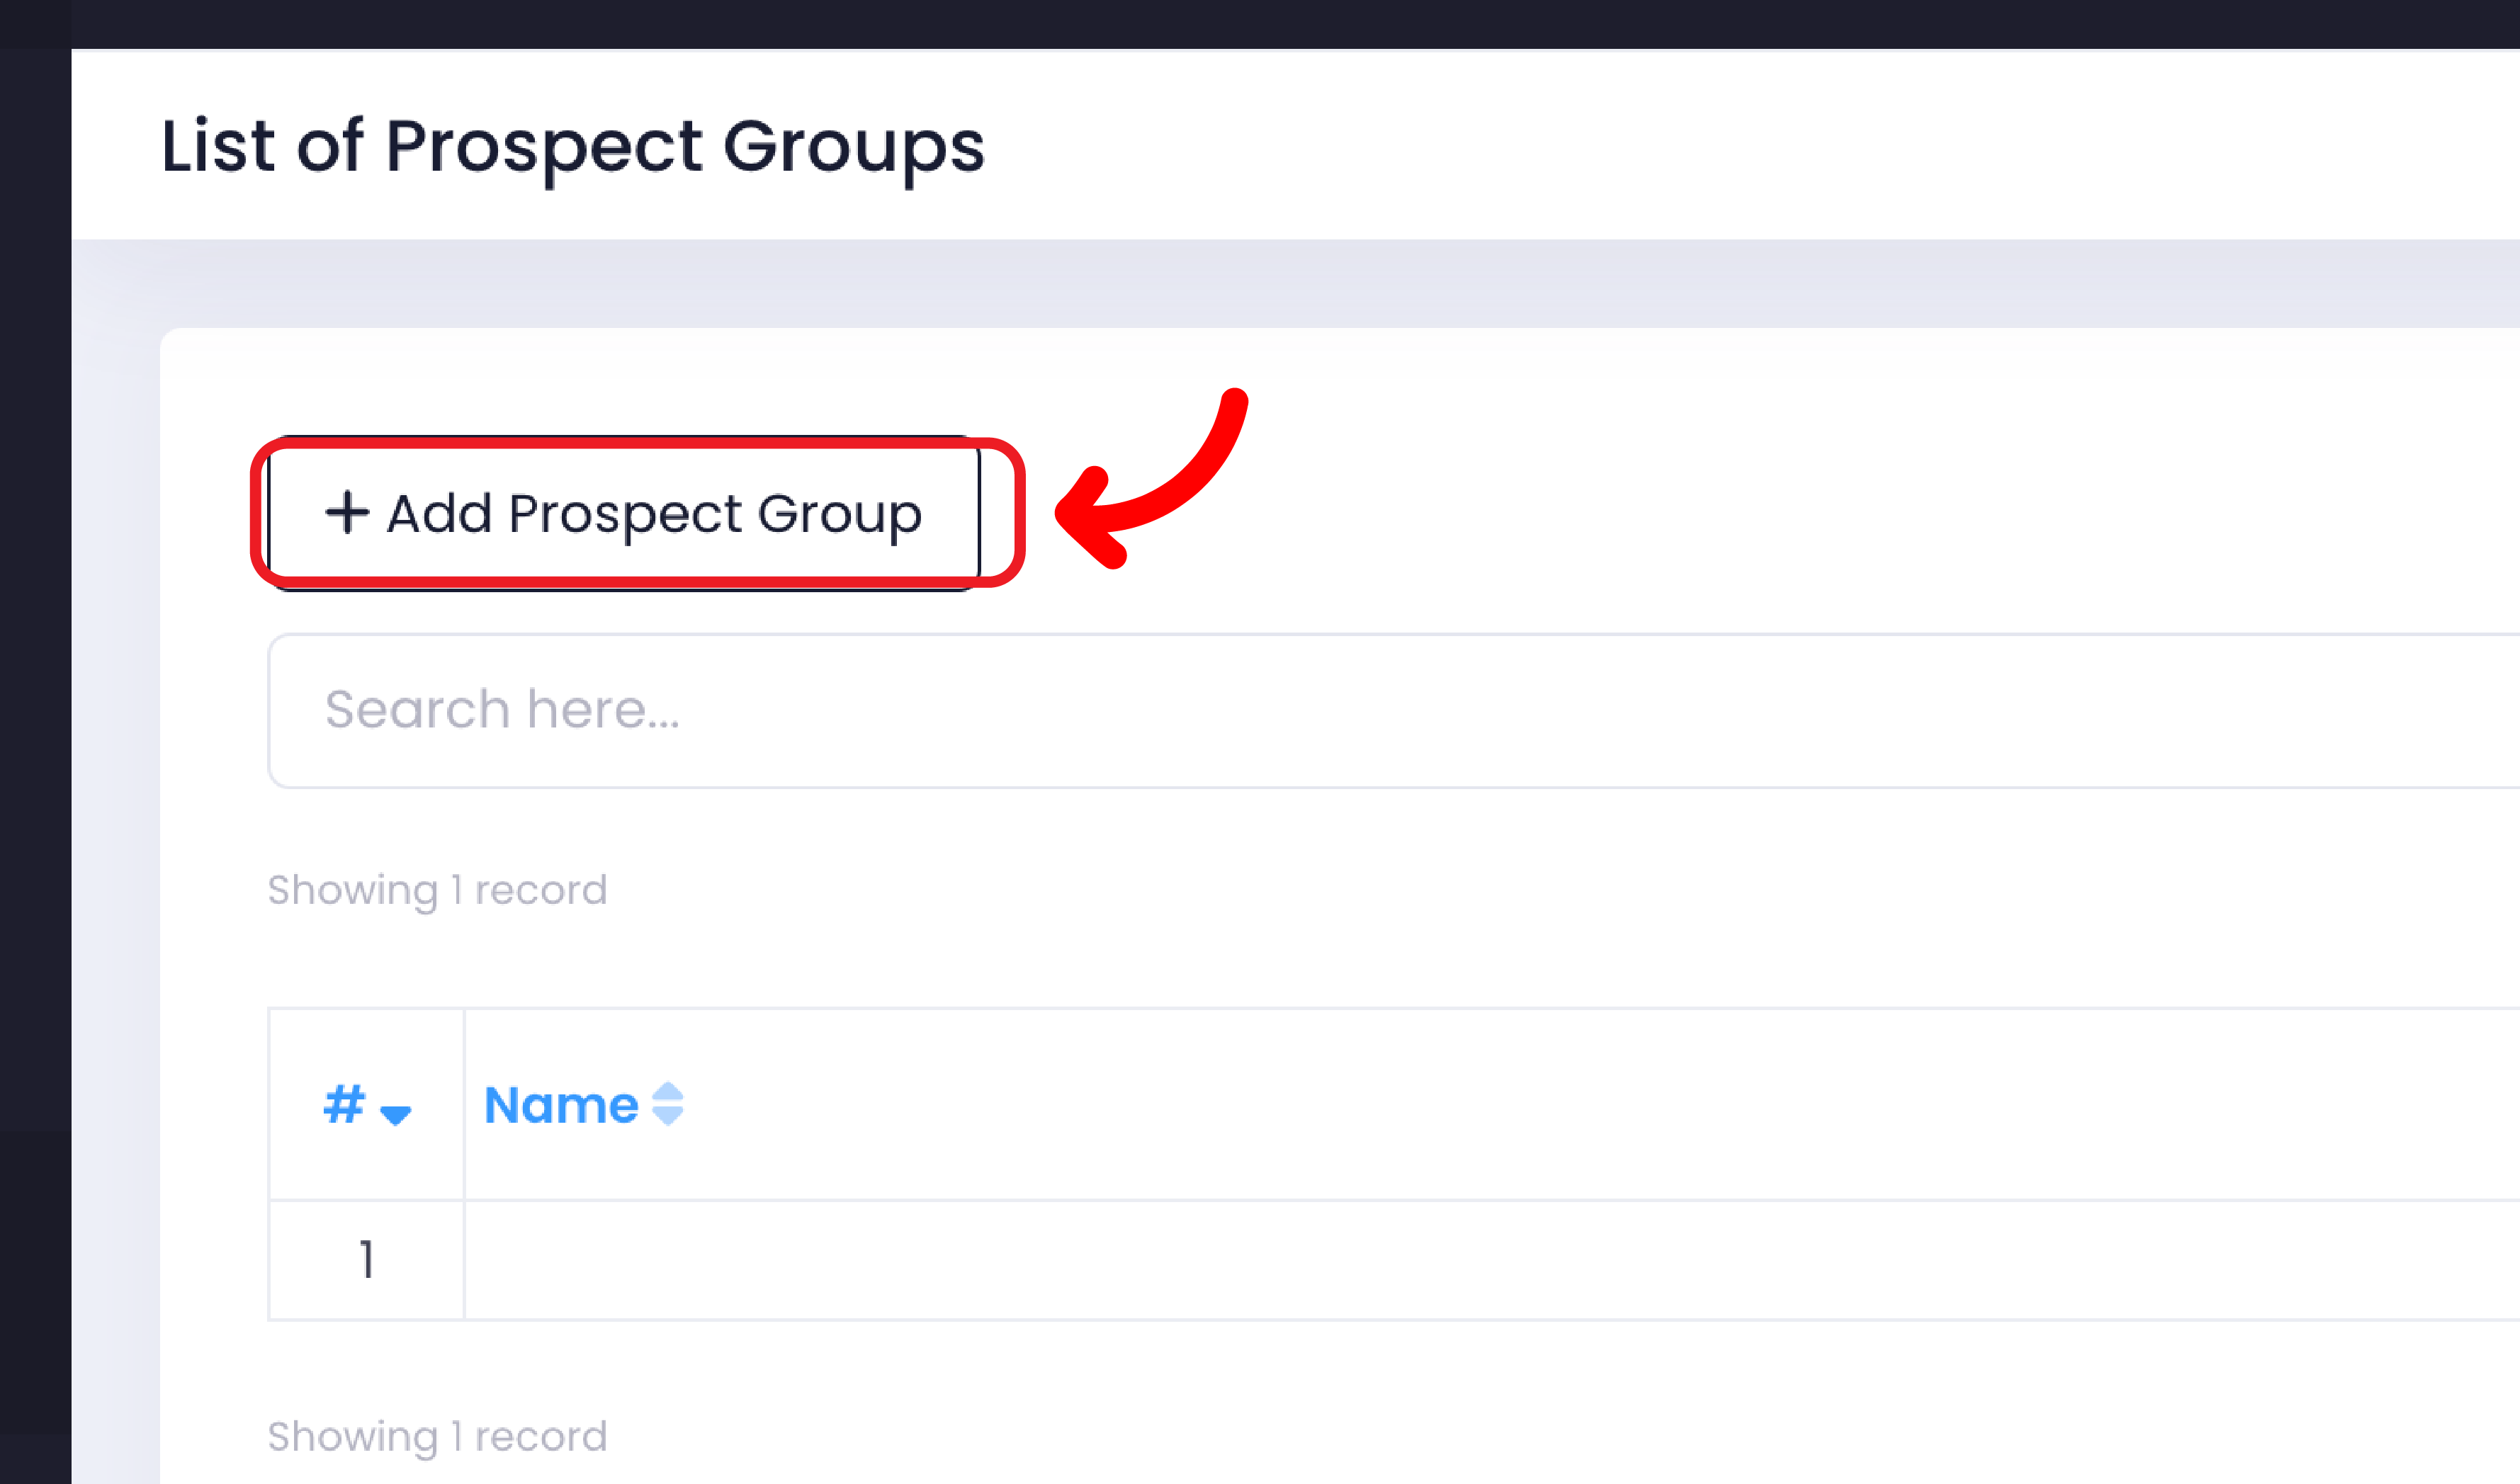Click the plus icon on Add Prospect Group

tap(347, 512)
